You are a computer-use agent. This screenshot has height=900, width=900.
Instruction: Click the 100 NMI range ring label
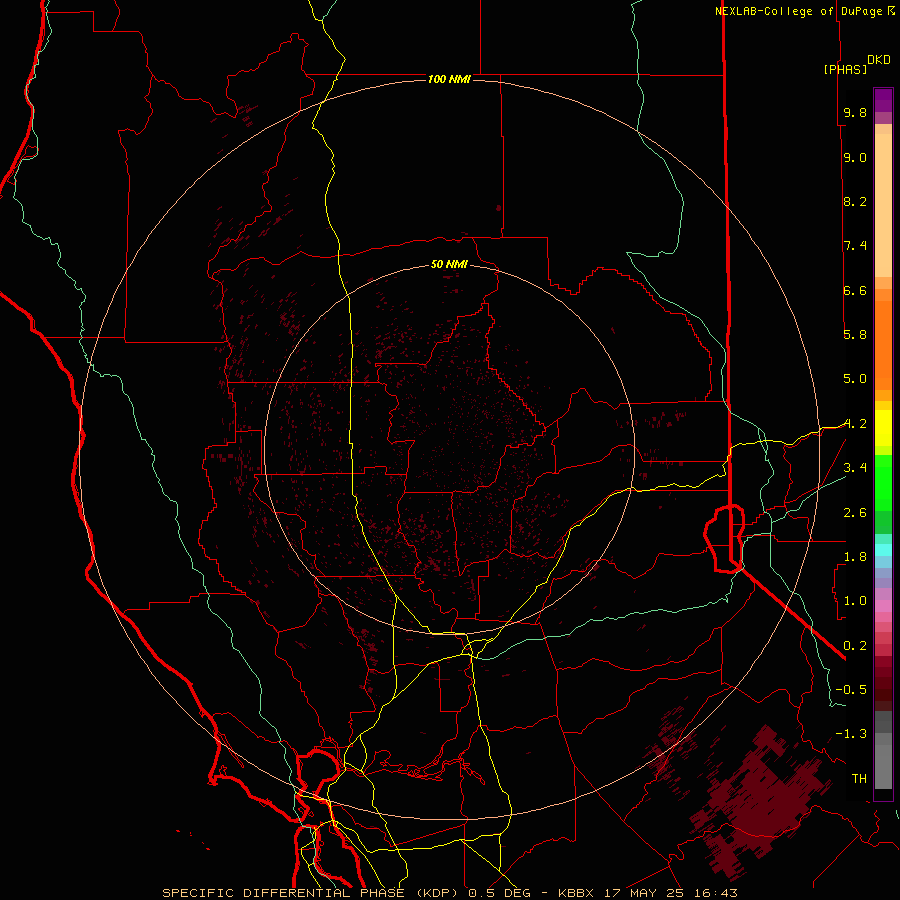[x=449, y=79]
